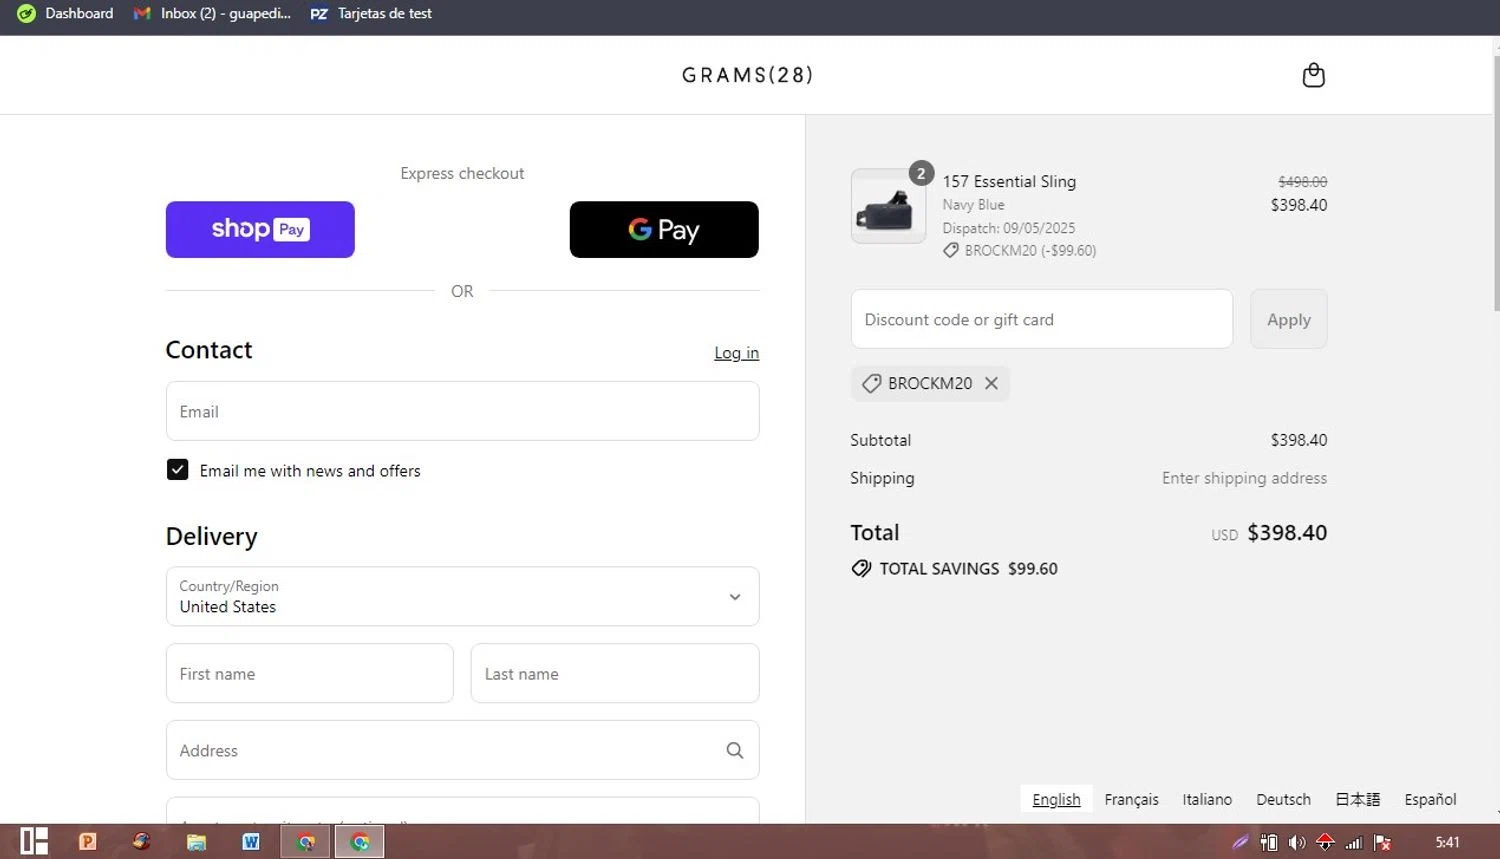Remove the BROCKM20 discount code
Image resolution: width=1500 pixels, height=859 pixels.
click(991, 383)
